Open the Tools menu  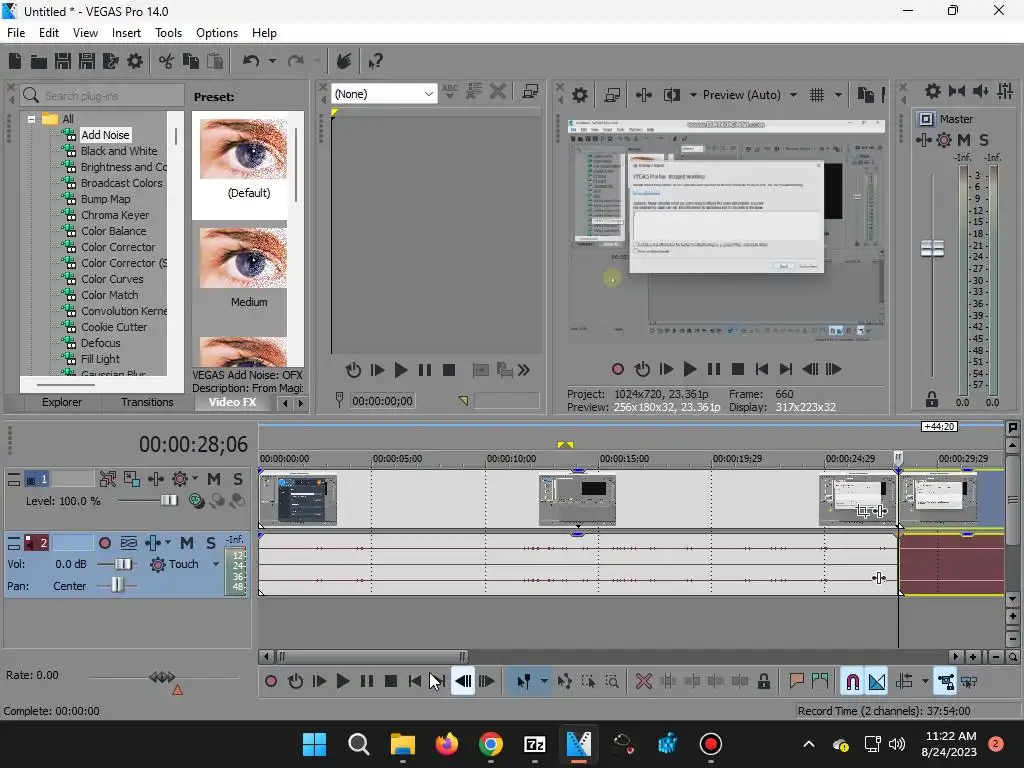tap(168, 33)
